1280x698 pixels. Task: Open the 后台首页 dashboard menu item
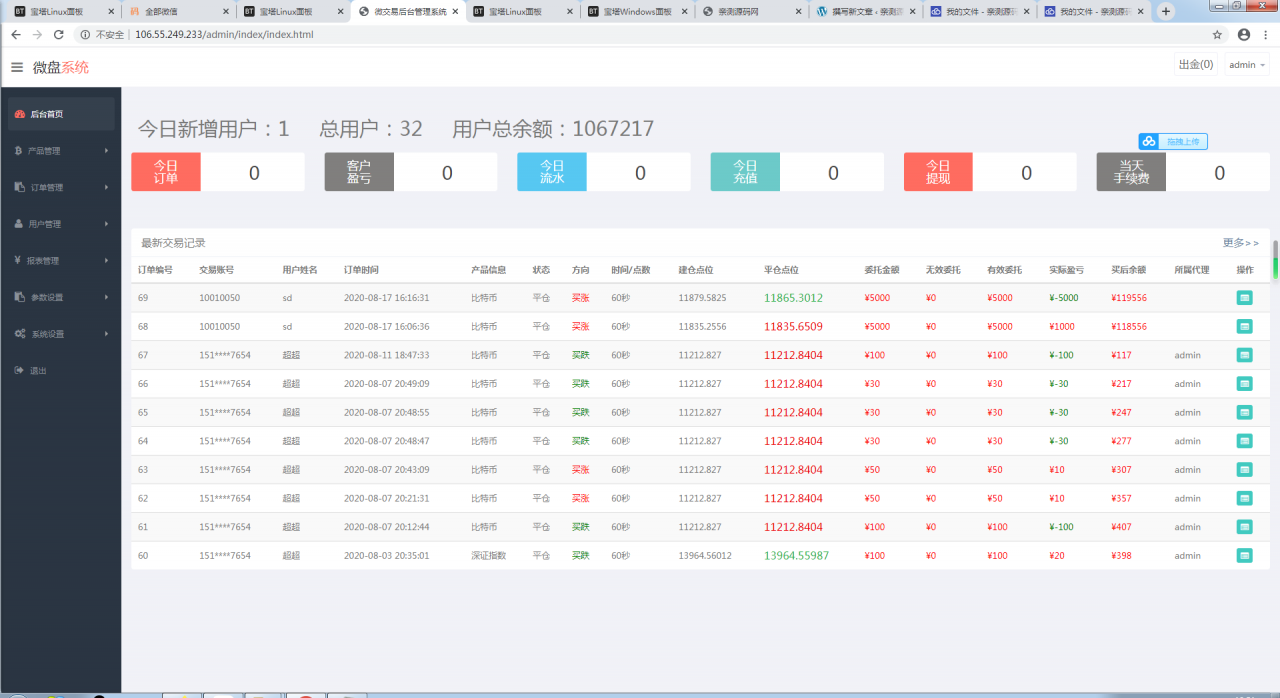pos(61,114)
